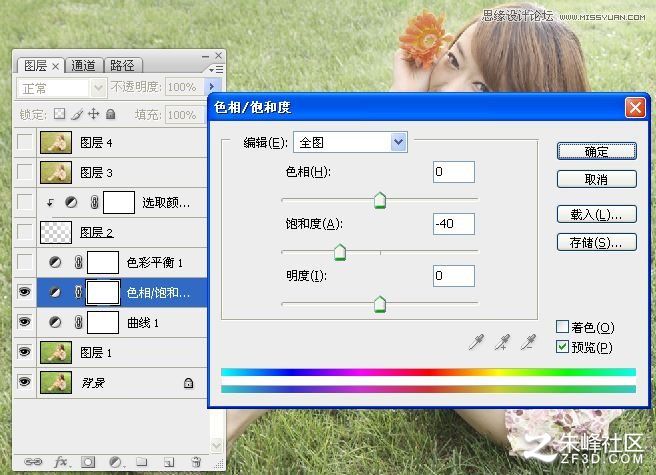Click the layers panel scroll down arrow
The image size is (656, 475).
click(216, 445)
